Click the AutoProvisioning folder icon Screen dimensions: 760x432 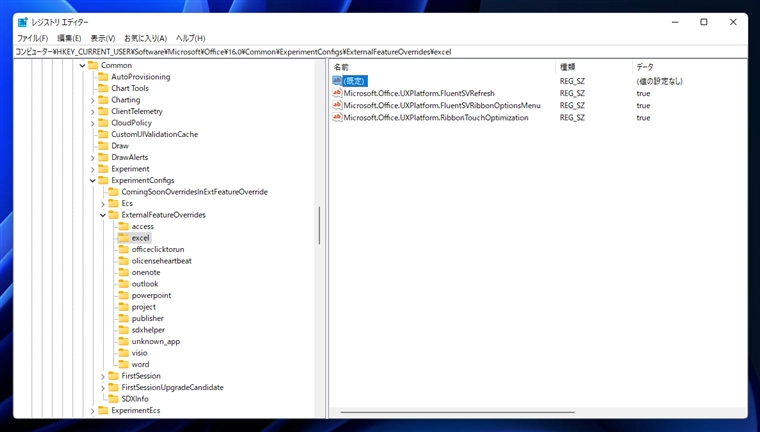click(103, 77)
